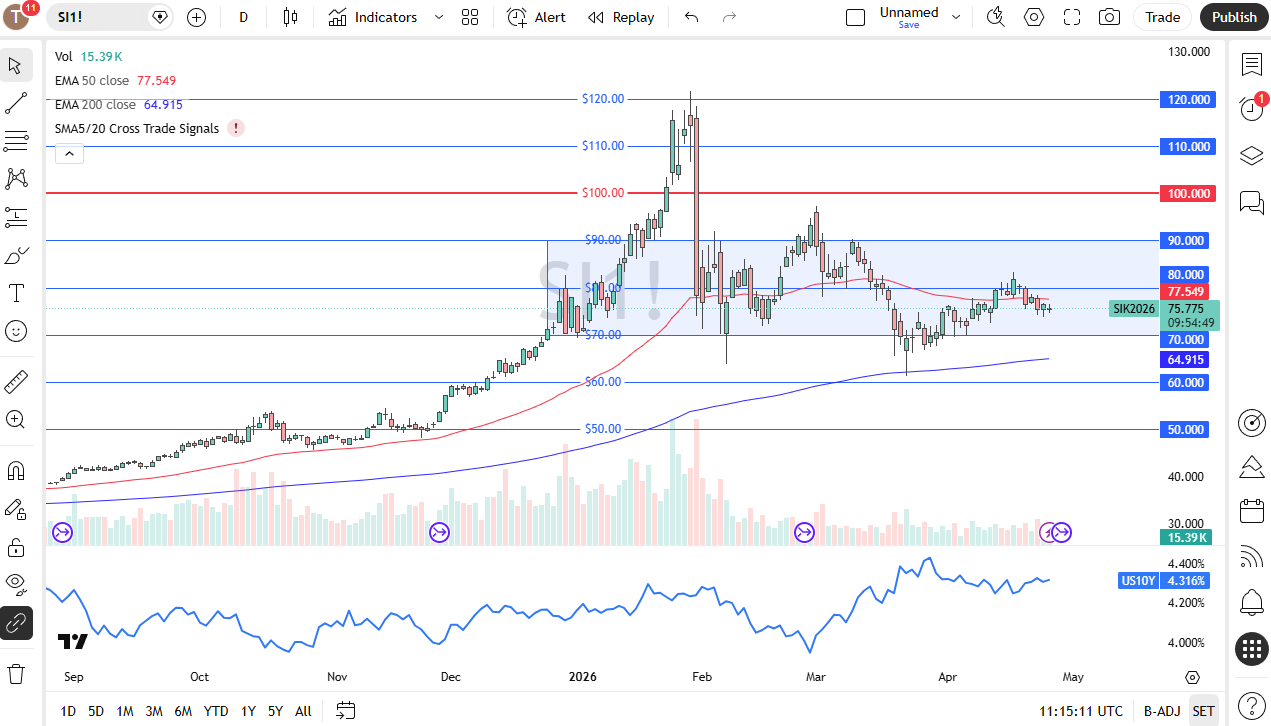
Task: Toggle the SET settlement price option
Action: pyautogui.click(x=1204, y=711)
